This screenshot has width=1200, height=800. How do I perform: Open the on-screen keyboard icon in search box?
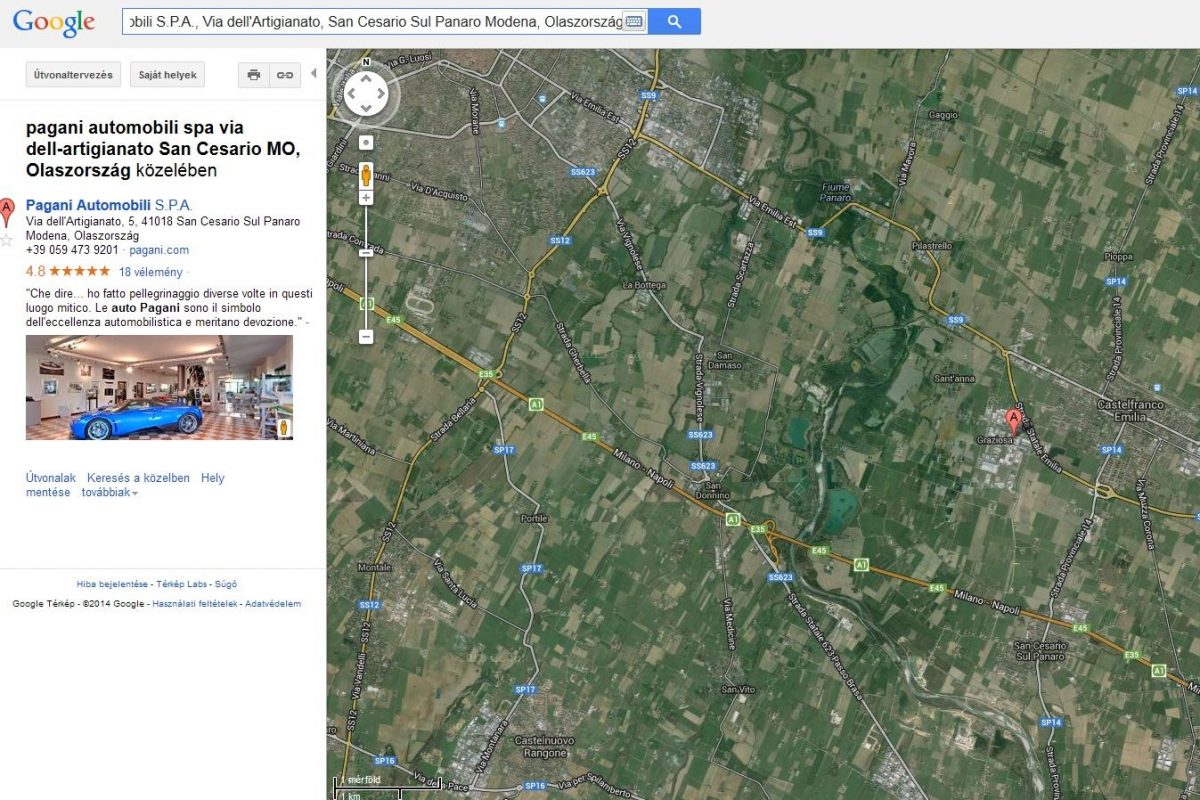633,21
